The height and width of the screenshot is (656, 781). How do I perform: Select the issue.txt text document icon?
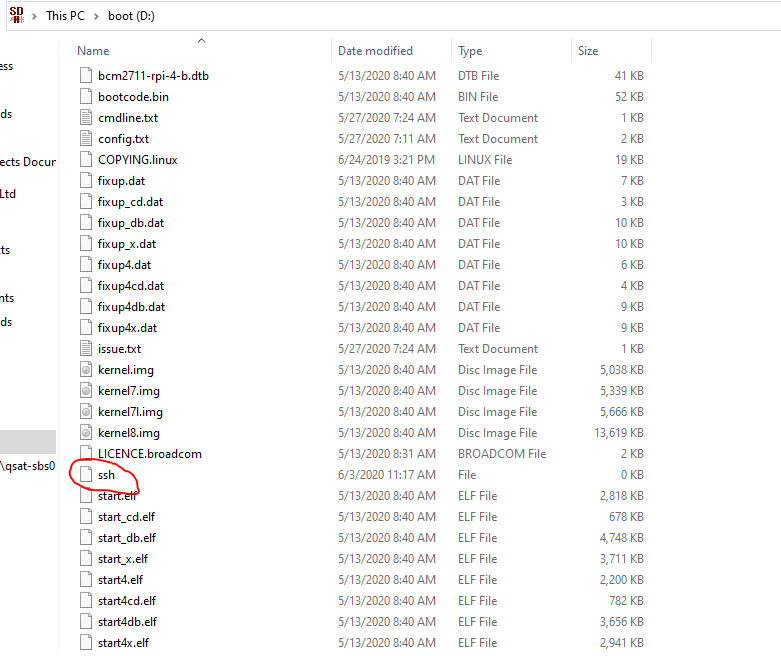point(86,349)
